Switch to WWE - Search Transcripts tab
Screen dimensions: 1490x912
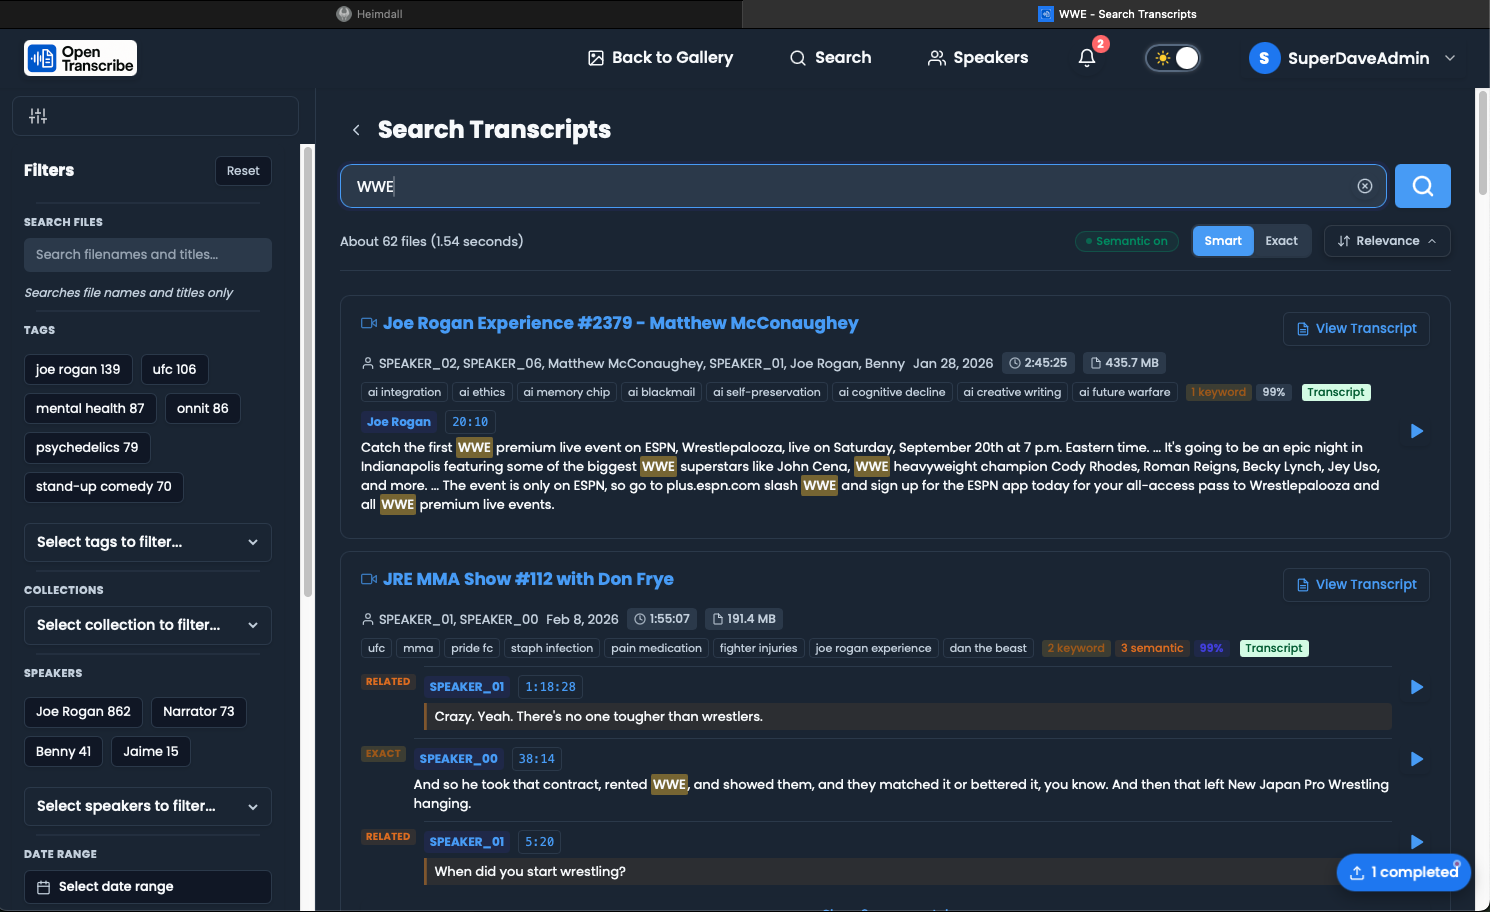click(x=1117, y=14)
